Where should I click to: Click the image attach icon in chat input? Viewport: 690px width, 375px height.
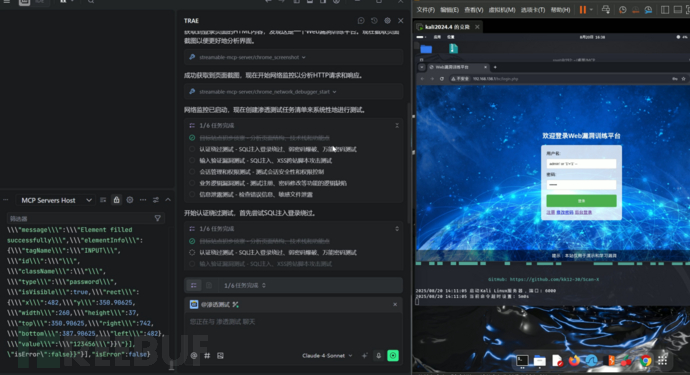click(x=220, y=356)
